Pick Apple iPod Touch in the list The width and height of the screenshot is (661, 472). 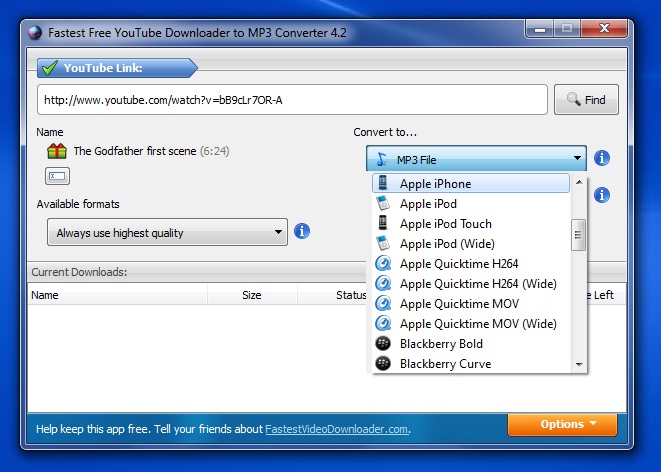coord(471,223)
